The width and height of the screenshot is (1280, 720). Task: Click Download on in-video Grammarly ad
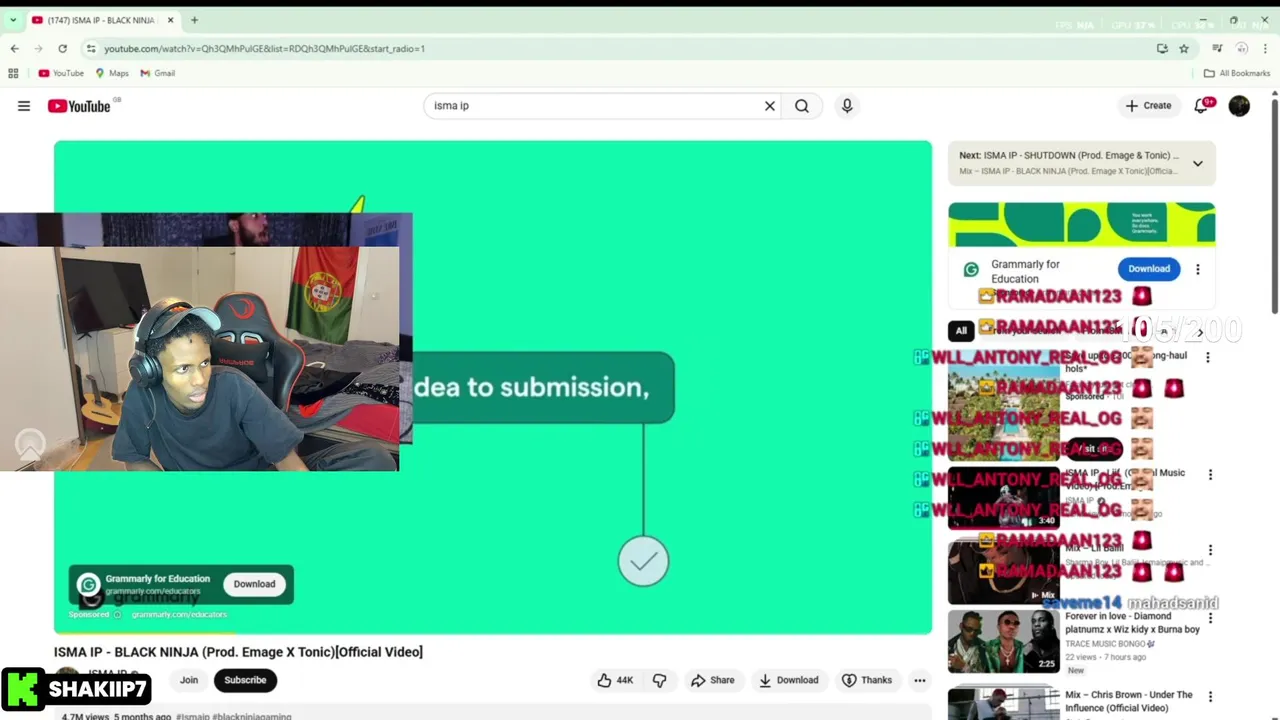254,584
